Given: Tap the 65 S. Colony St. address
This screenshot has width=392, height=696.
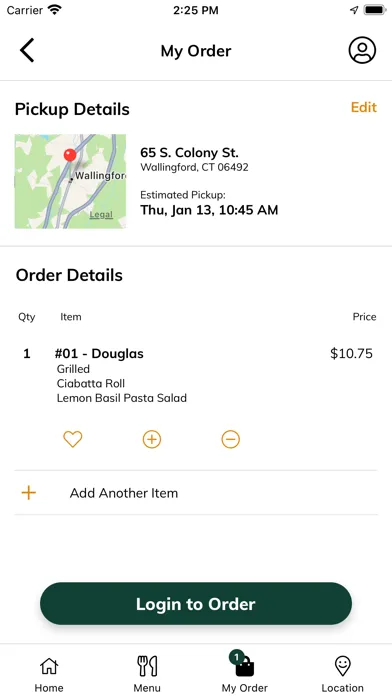Looking at the screenshot, I should 189,153.
